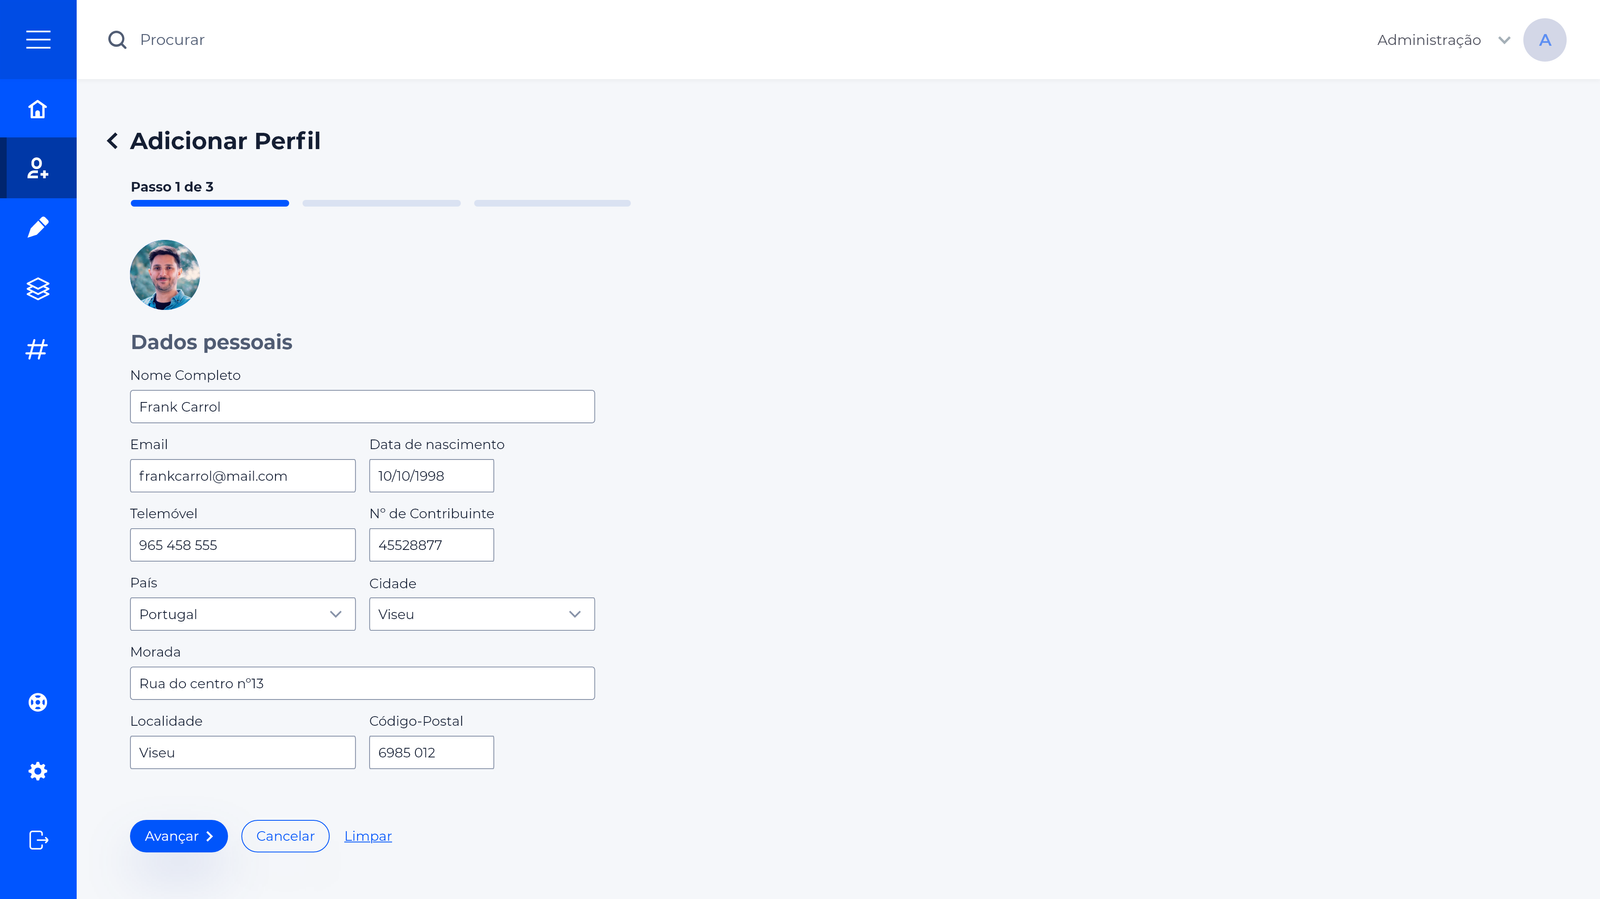This screenshot has width=1600, height=899.
Task: Click the stacked layers sidebar icon
Action: click(x=38, y=289)
